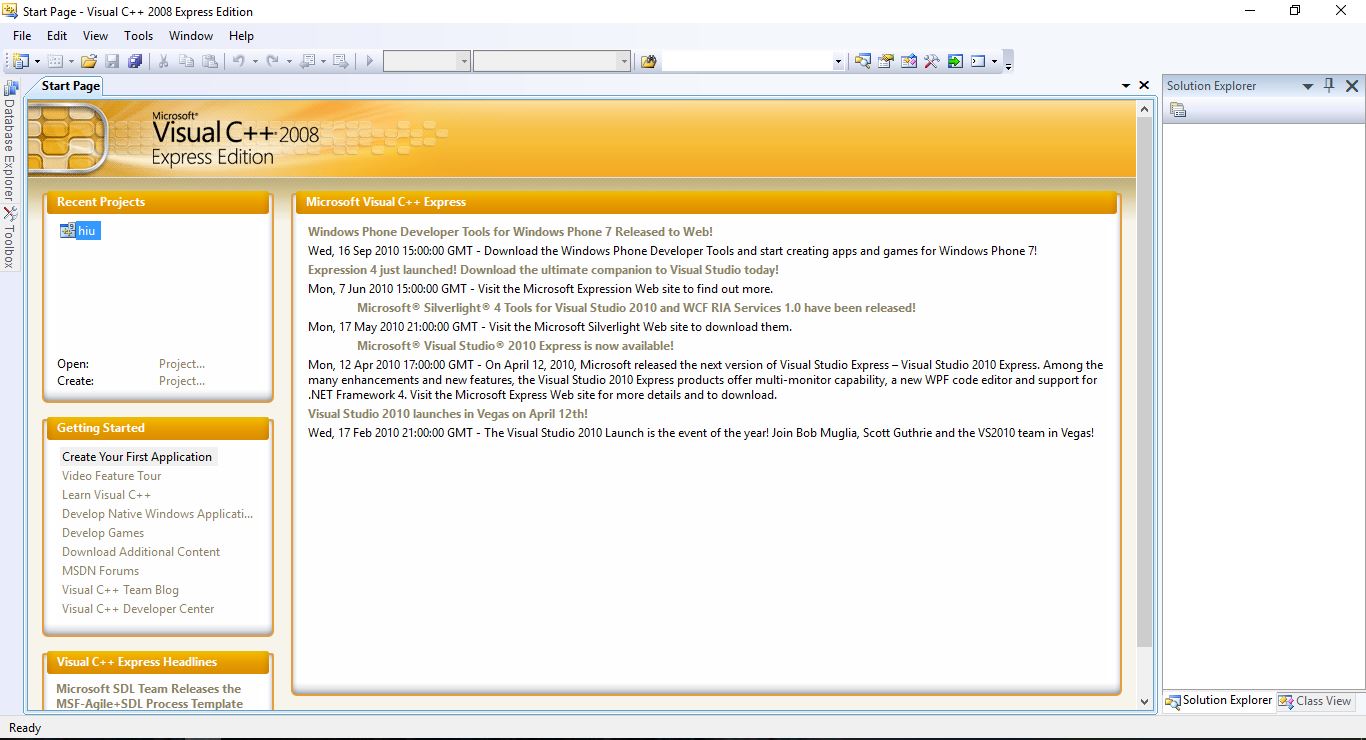
Task: Open the Solution Configurations combo box
Action: (x=426, y=62)
